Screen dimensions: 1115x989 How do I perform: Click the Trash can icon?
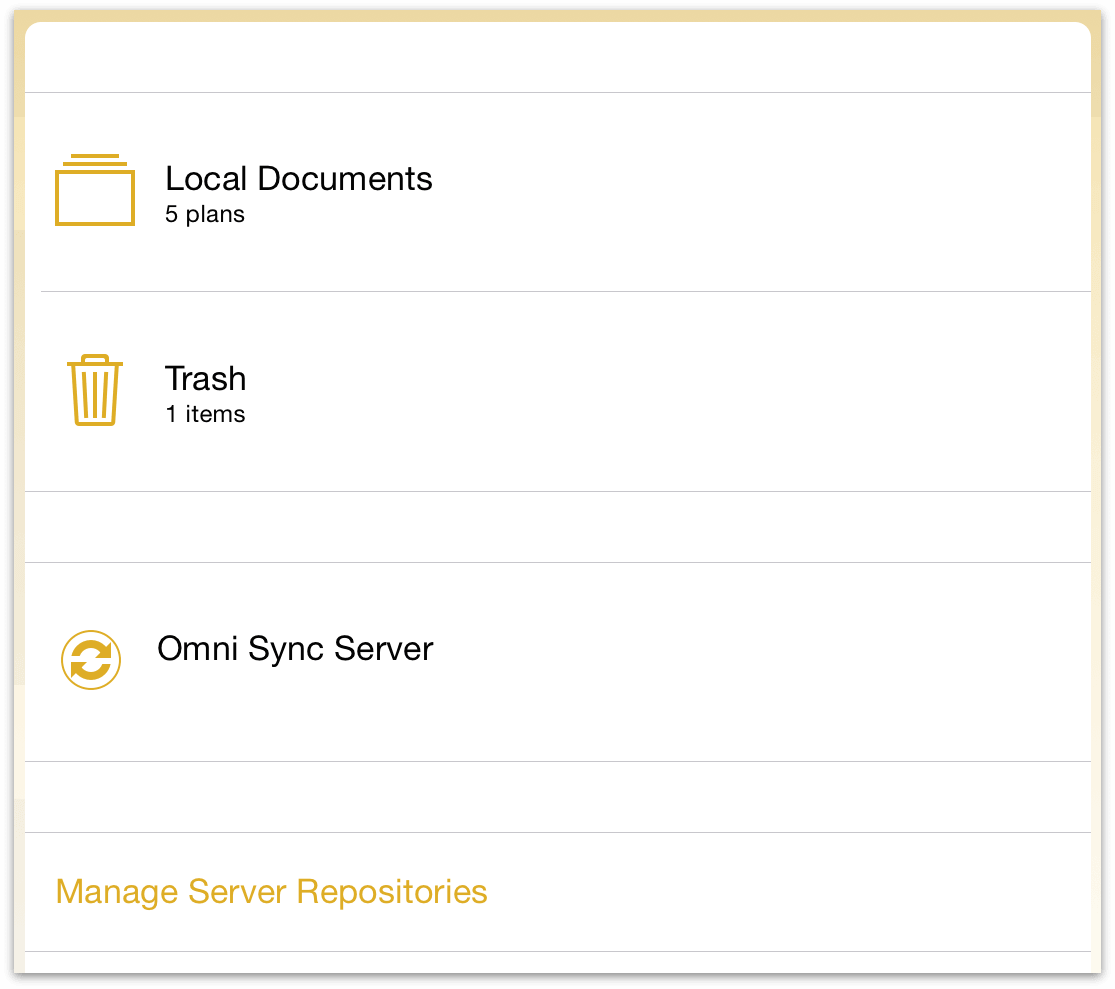coord(95,390)
